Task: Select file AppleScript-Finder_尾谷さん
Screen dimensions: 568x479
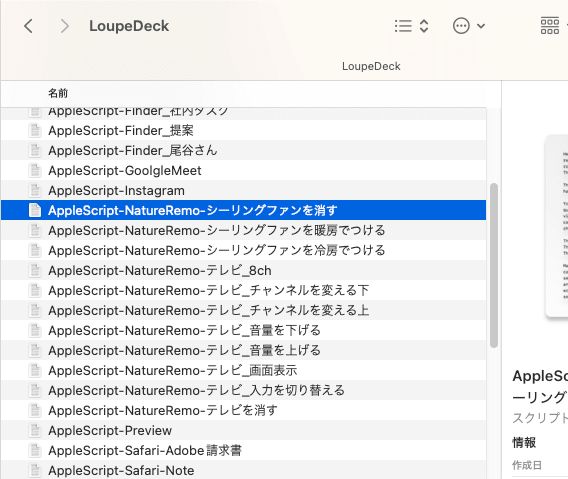Action: click(x=243, y=150)
